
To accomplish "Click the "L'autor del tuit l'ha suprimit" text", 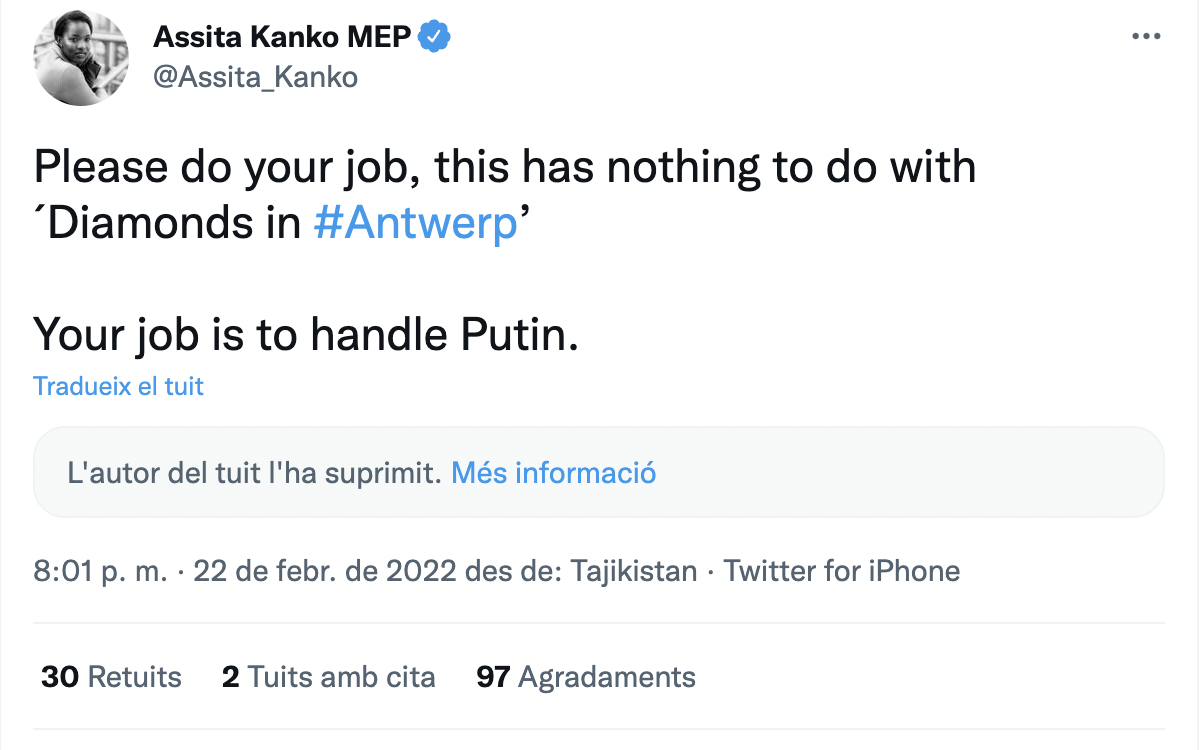I will 254,472.
